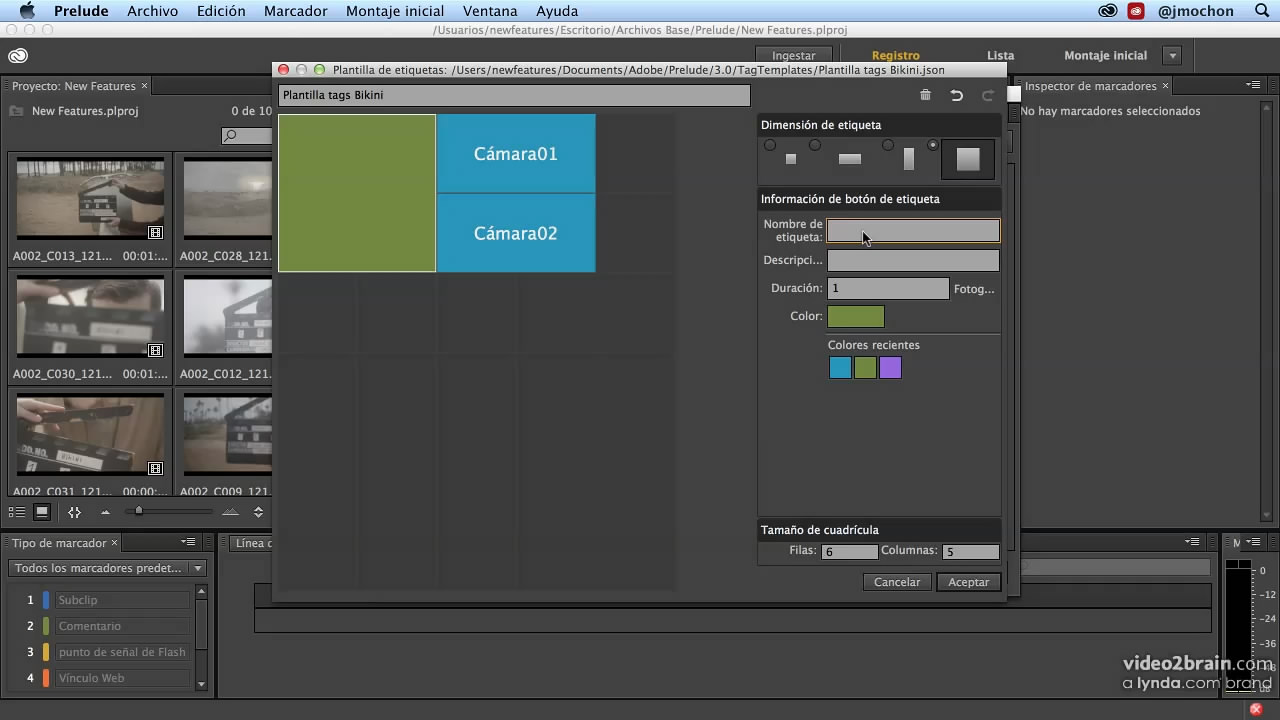This screenshot has width=1280, height=720.
Task: Open Creative Cloud from the macOS menu bar
Action: click(x=1107, y=11)
